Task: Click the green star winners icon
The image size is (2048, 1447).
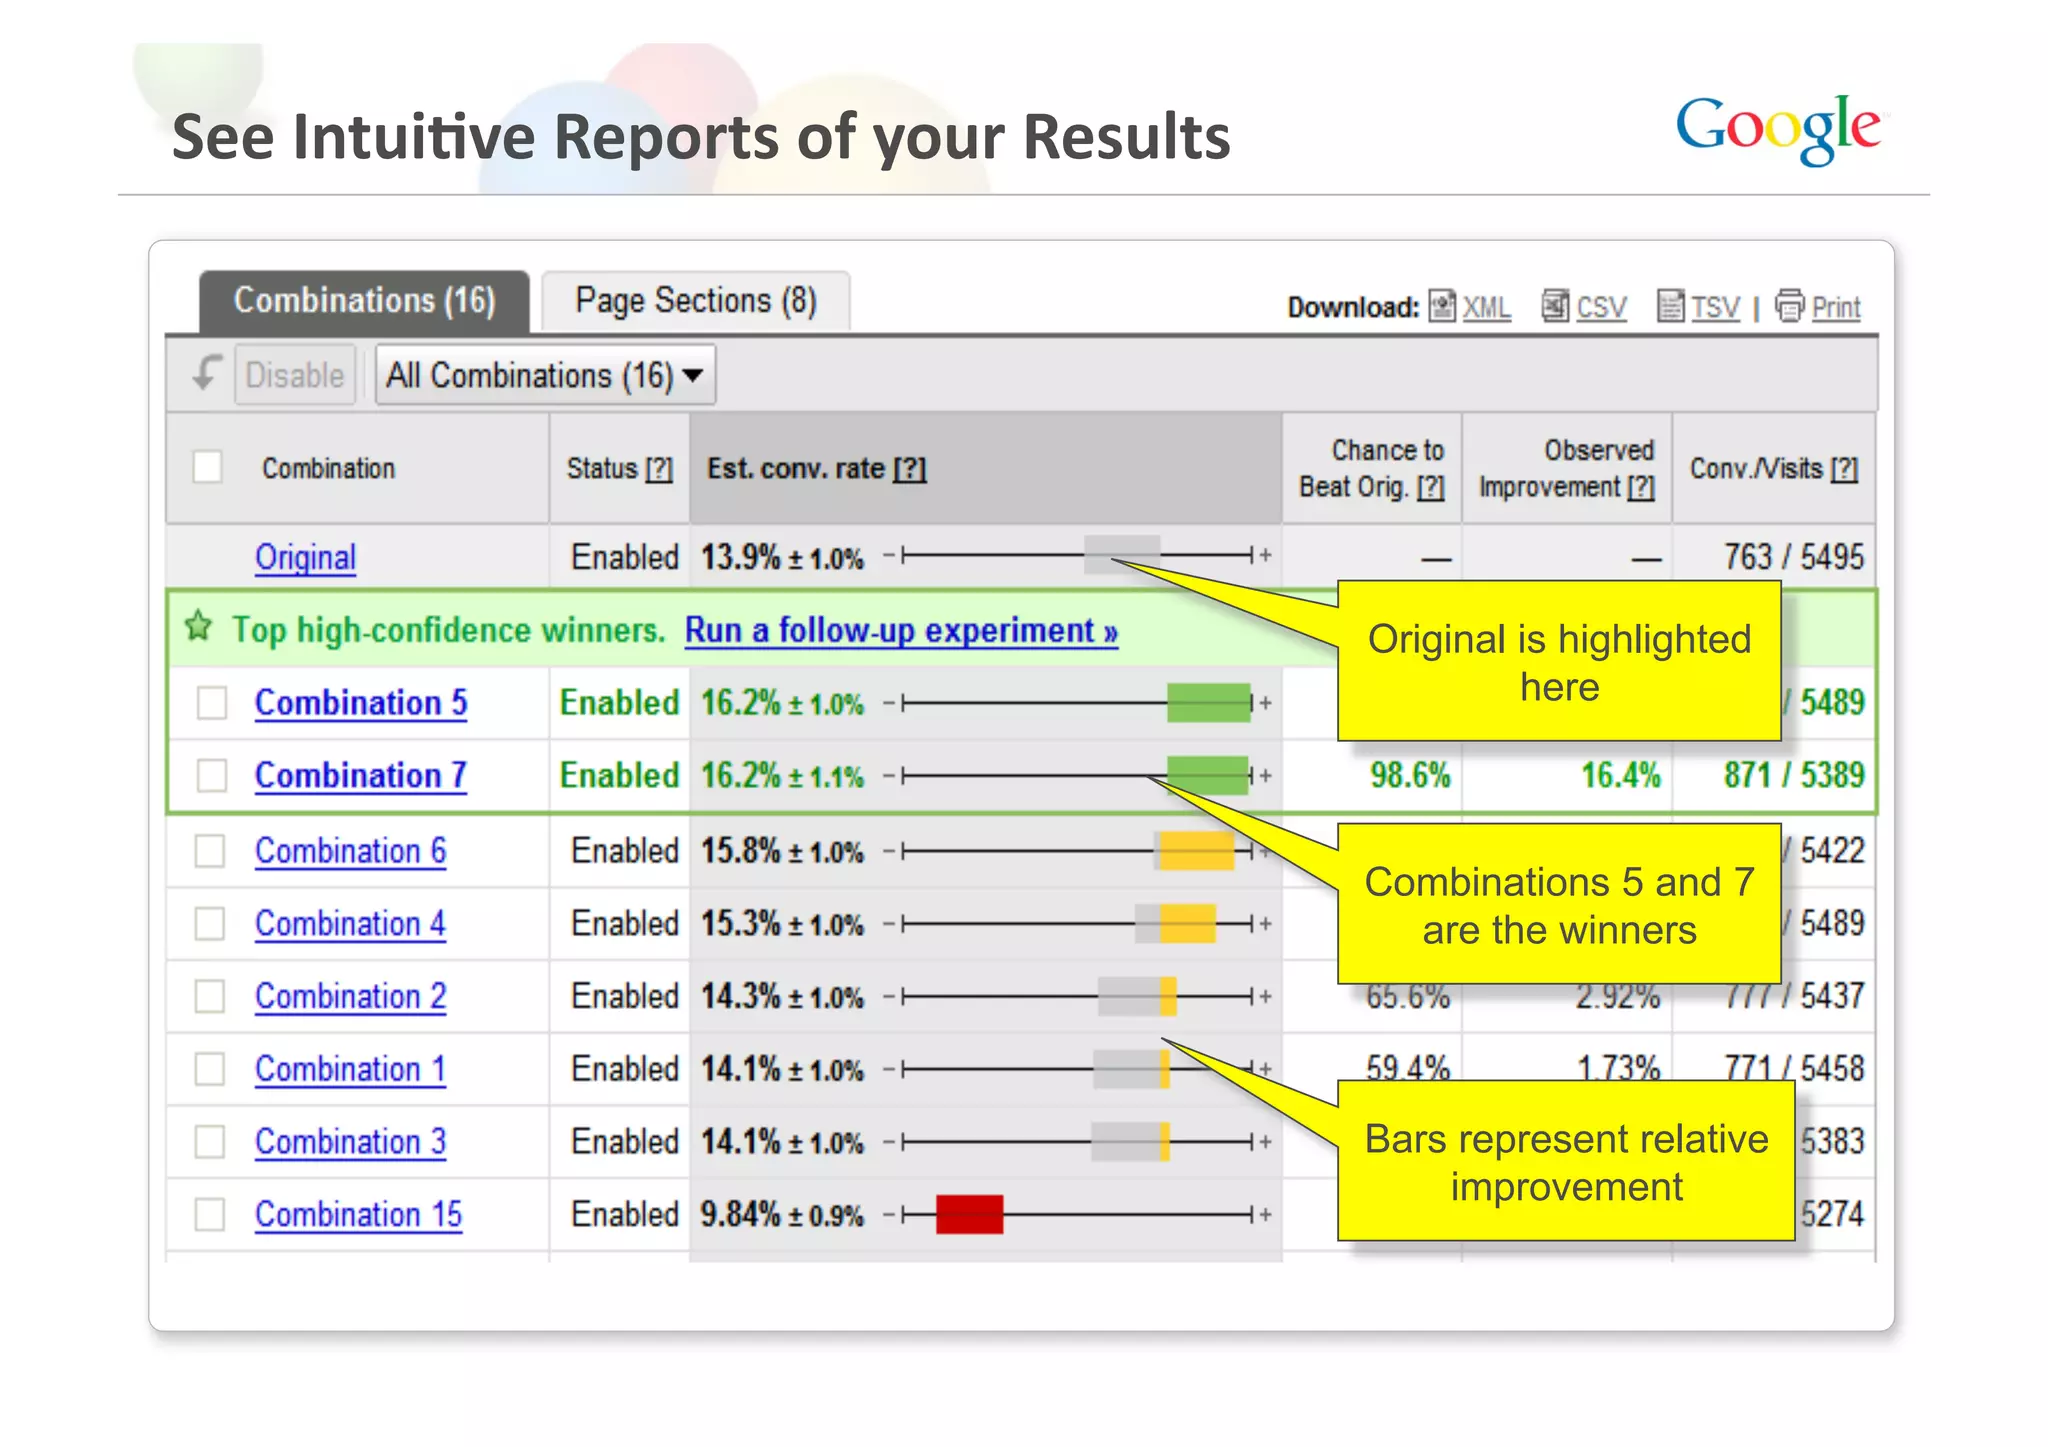Action: [199, 627]
